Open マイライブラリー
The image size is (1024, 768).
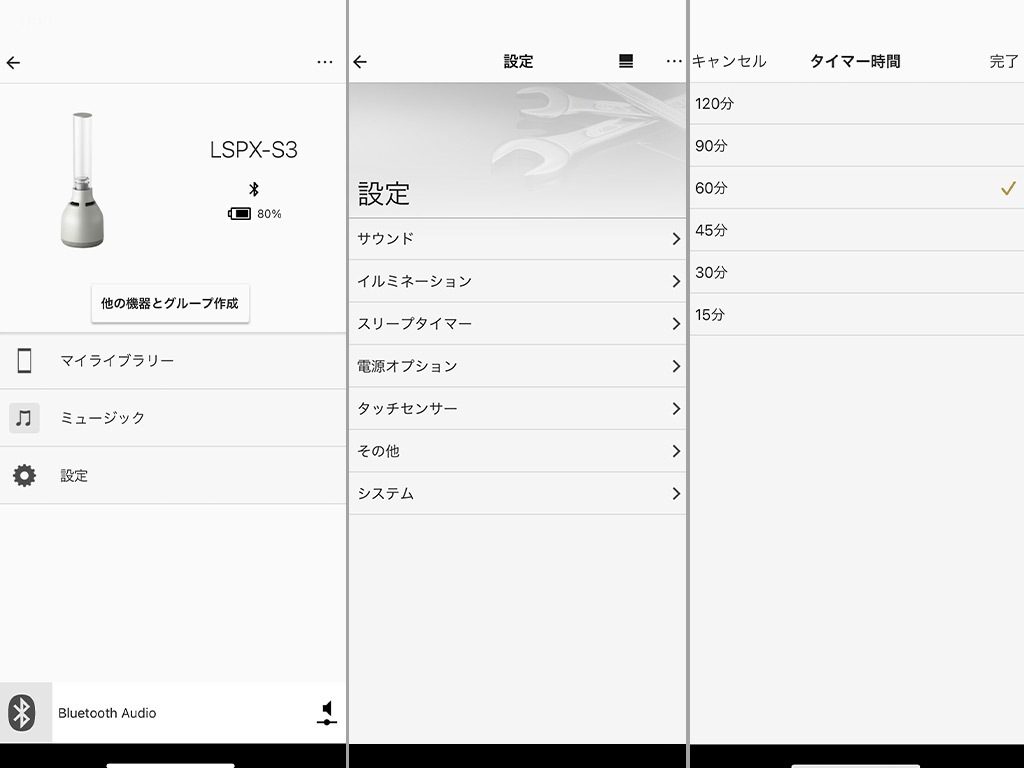(173, 360)
